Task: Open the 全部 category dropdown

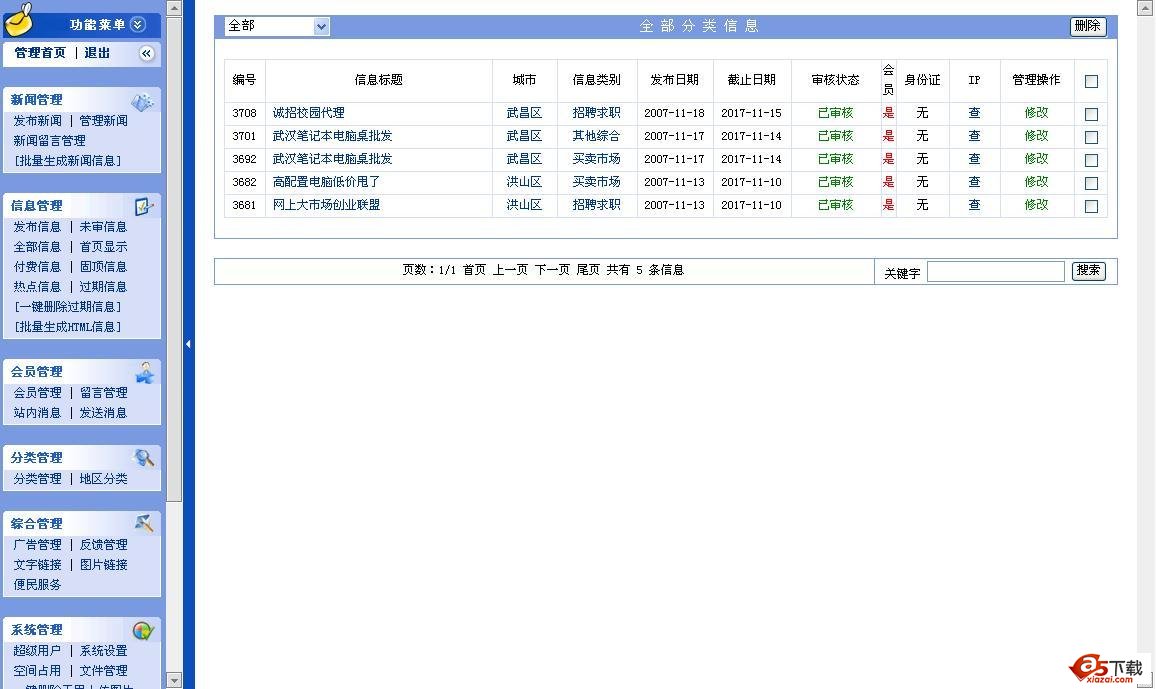Action: [277, 27]
